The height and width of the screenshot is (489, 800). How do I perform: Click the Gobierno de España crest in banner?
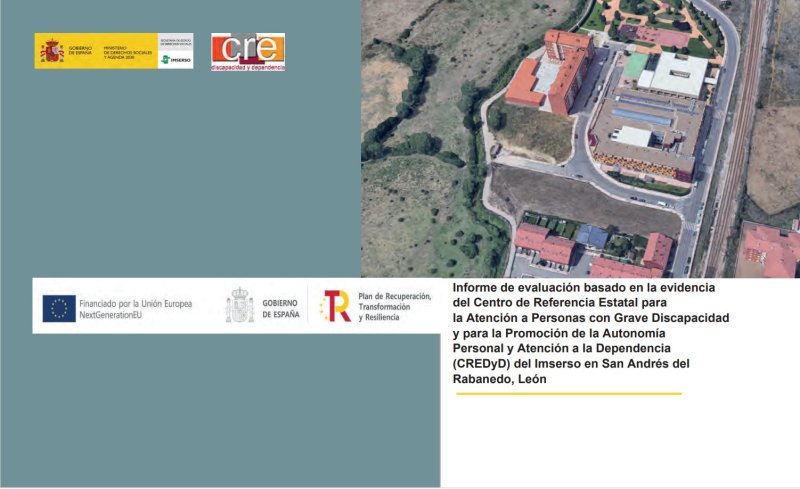point(239,306)
